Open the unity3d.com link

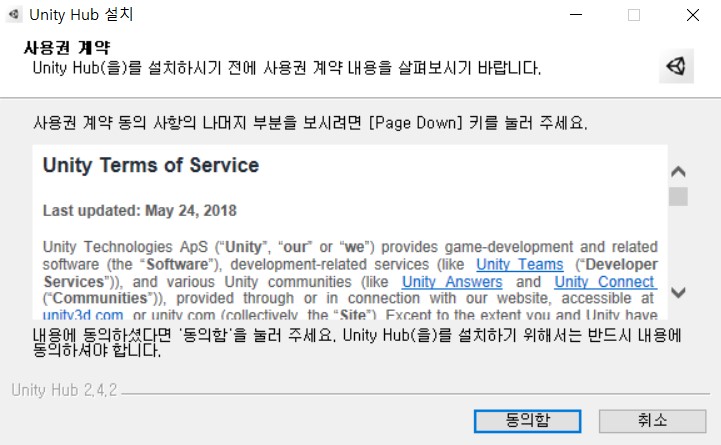(x=83, y=315)
